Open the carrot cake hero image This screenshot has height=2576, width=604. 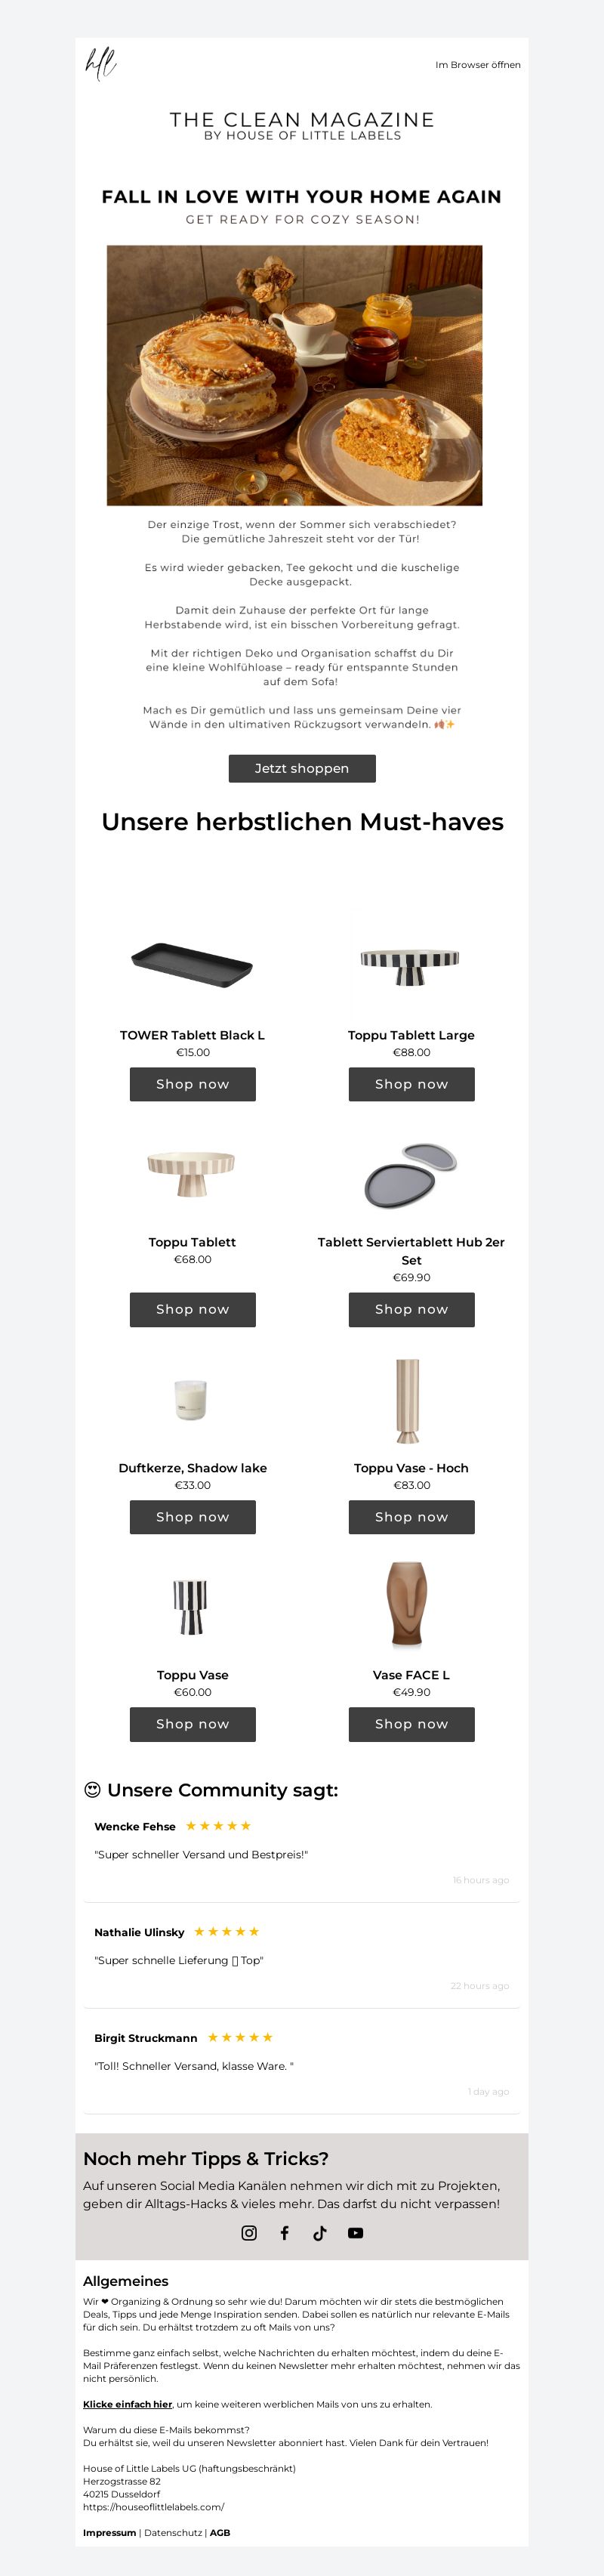[x=295, y=375]
